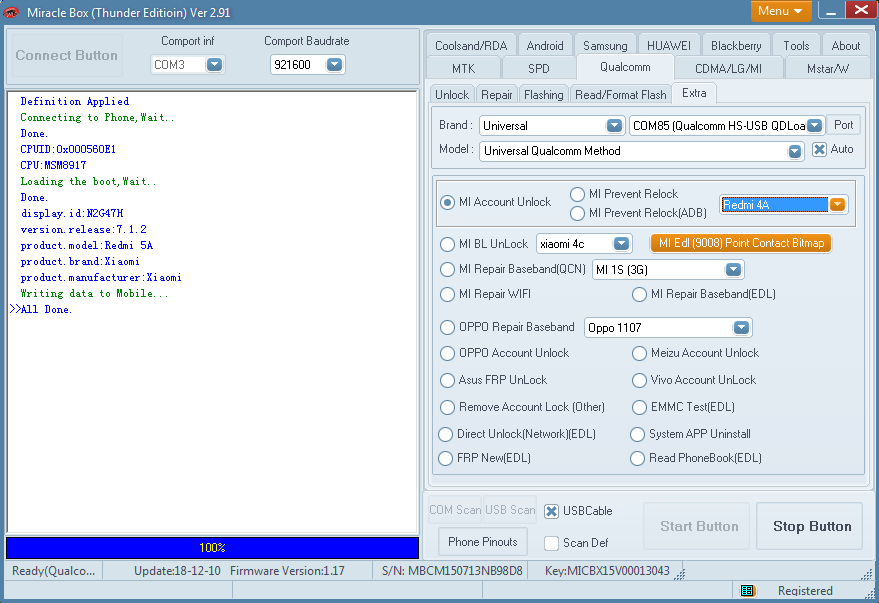The width and height of the screenshot is (879, 603).
Task: Open the Unlock sub-tab
Action: tap(452, 95)
